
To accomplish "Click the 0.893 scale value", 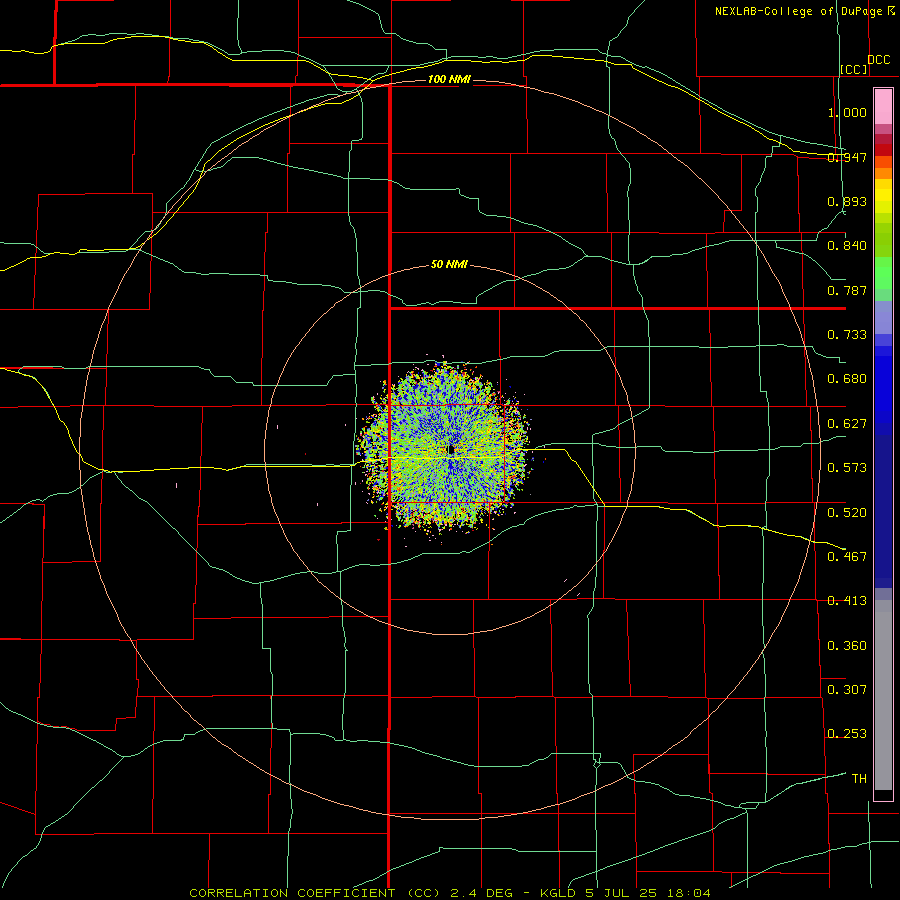I will 847,201.
